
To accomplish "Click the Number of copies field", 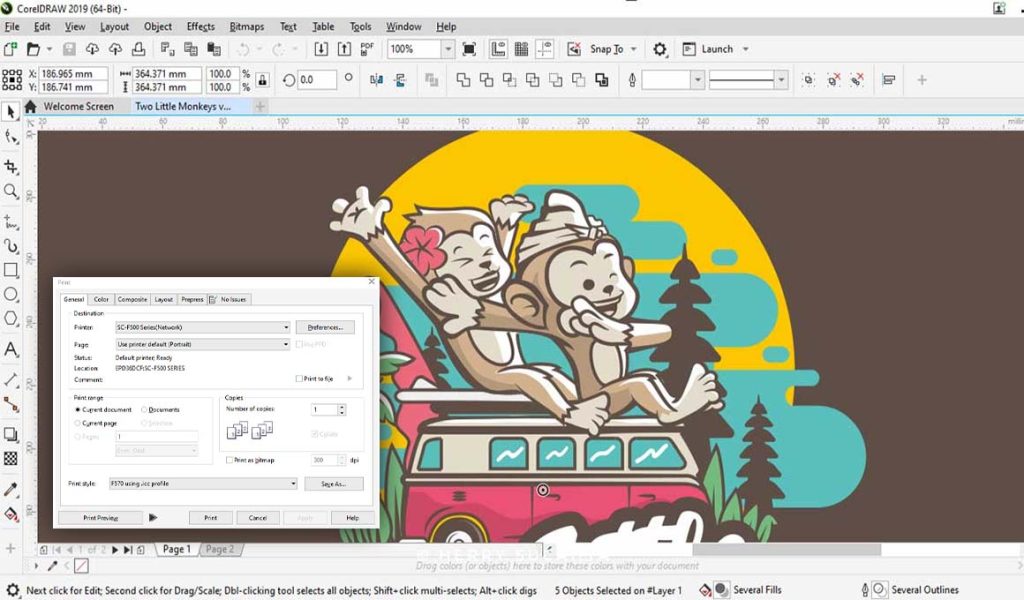I will pos(324,409).
